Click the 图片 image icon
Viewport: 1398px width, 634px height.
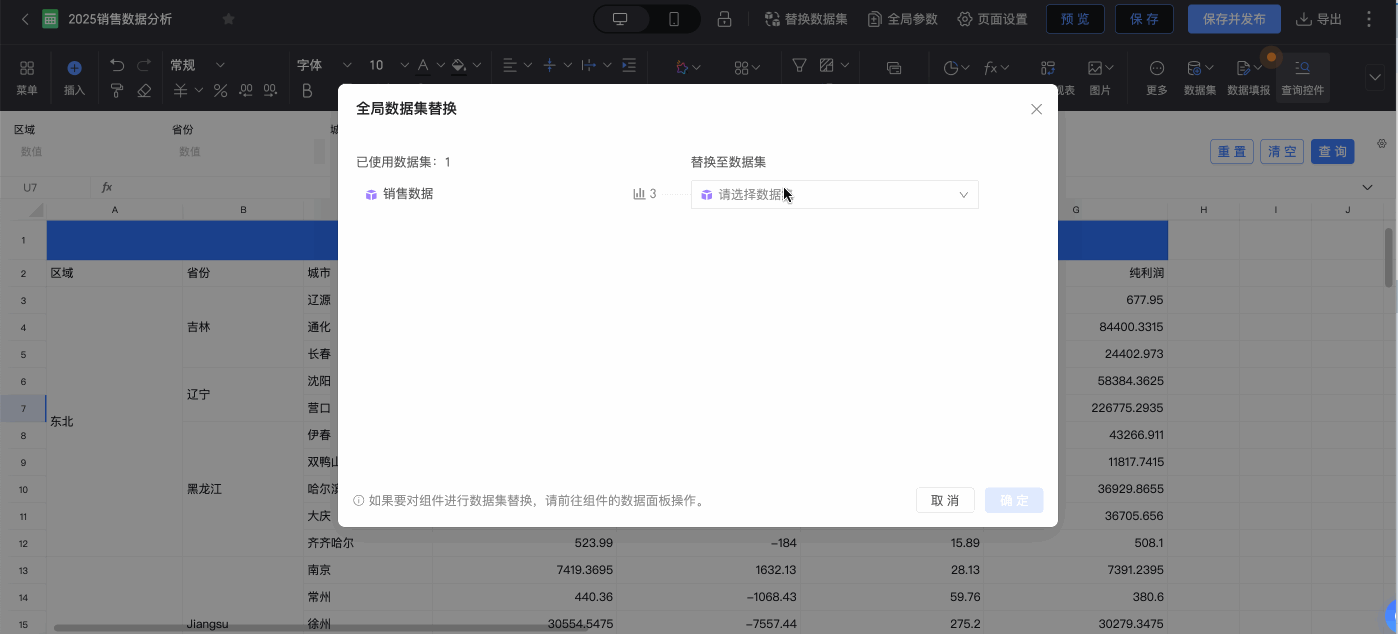click(x=1100, y=77)
